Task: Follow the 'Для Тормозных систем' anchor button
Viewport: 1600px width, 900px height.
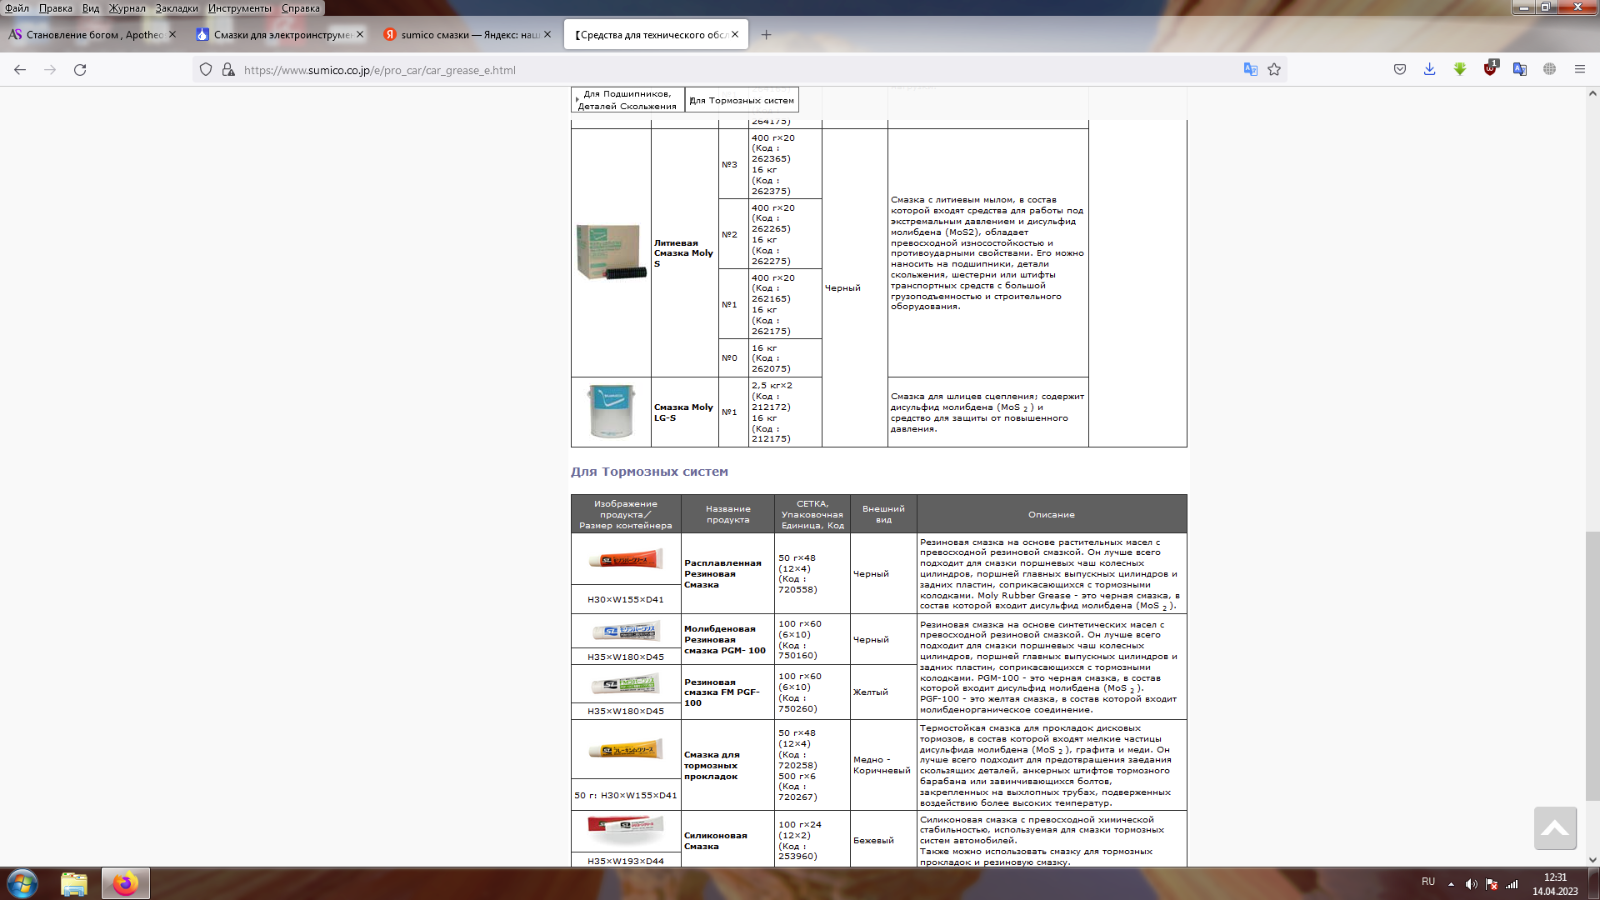Action: 742,100
